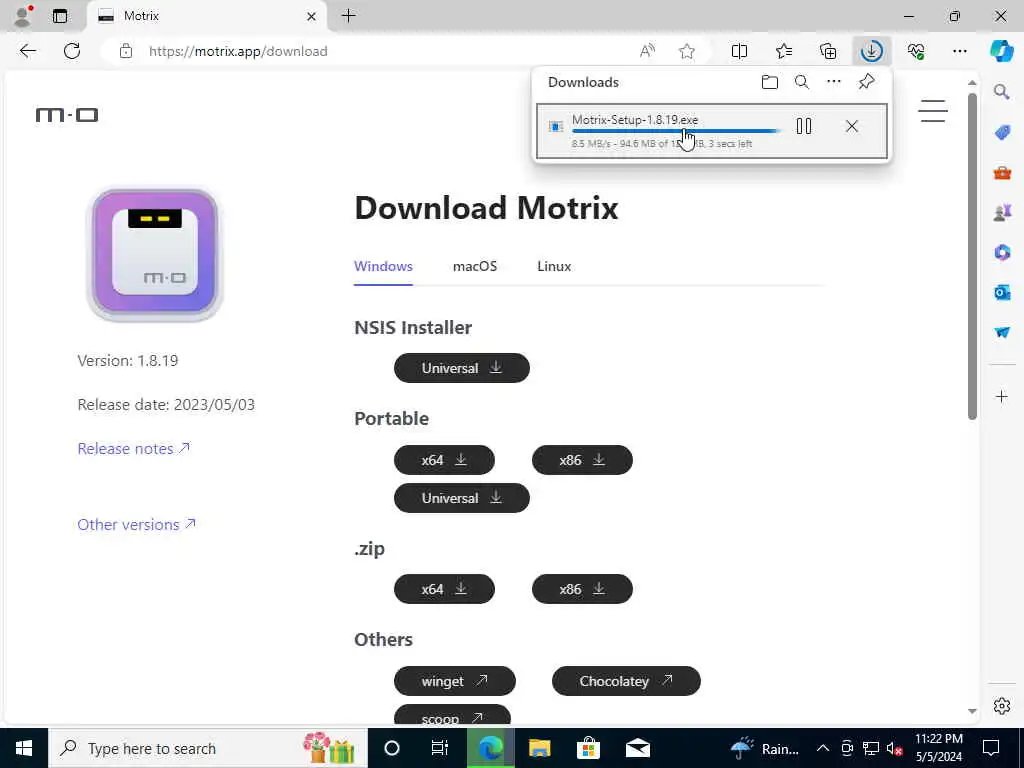Open the notifications center icon
Image resolution: width=1024 pixels, height=768 pixels.
pyautogui.click(x=991, y=748)
